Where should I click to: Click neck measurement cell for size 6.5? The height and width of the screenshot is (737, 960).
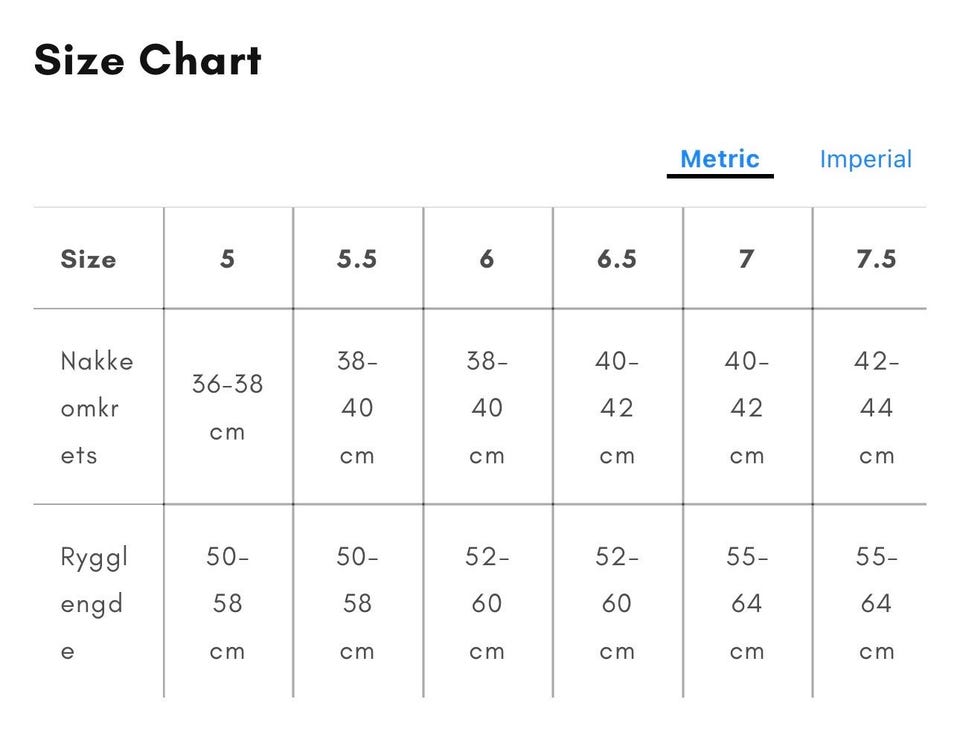(617, 408)
